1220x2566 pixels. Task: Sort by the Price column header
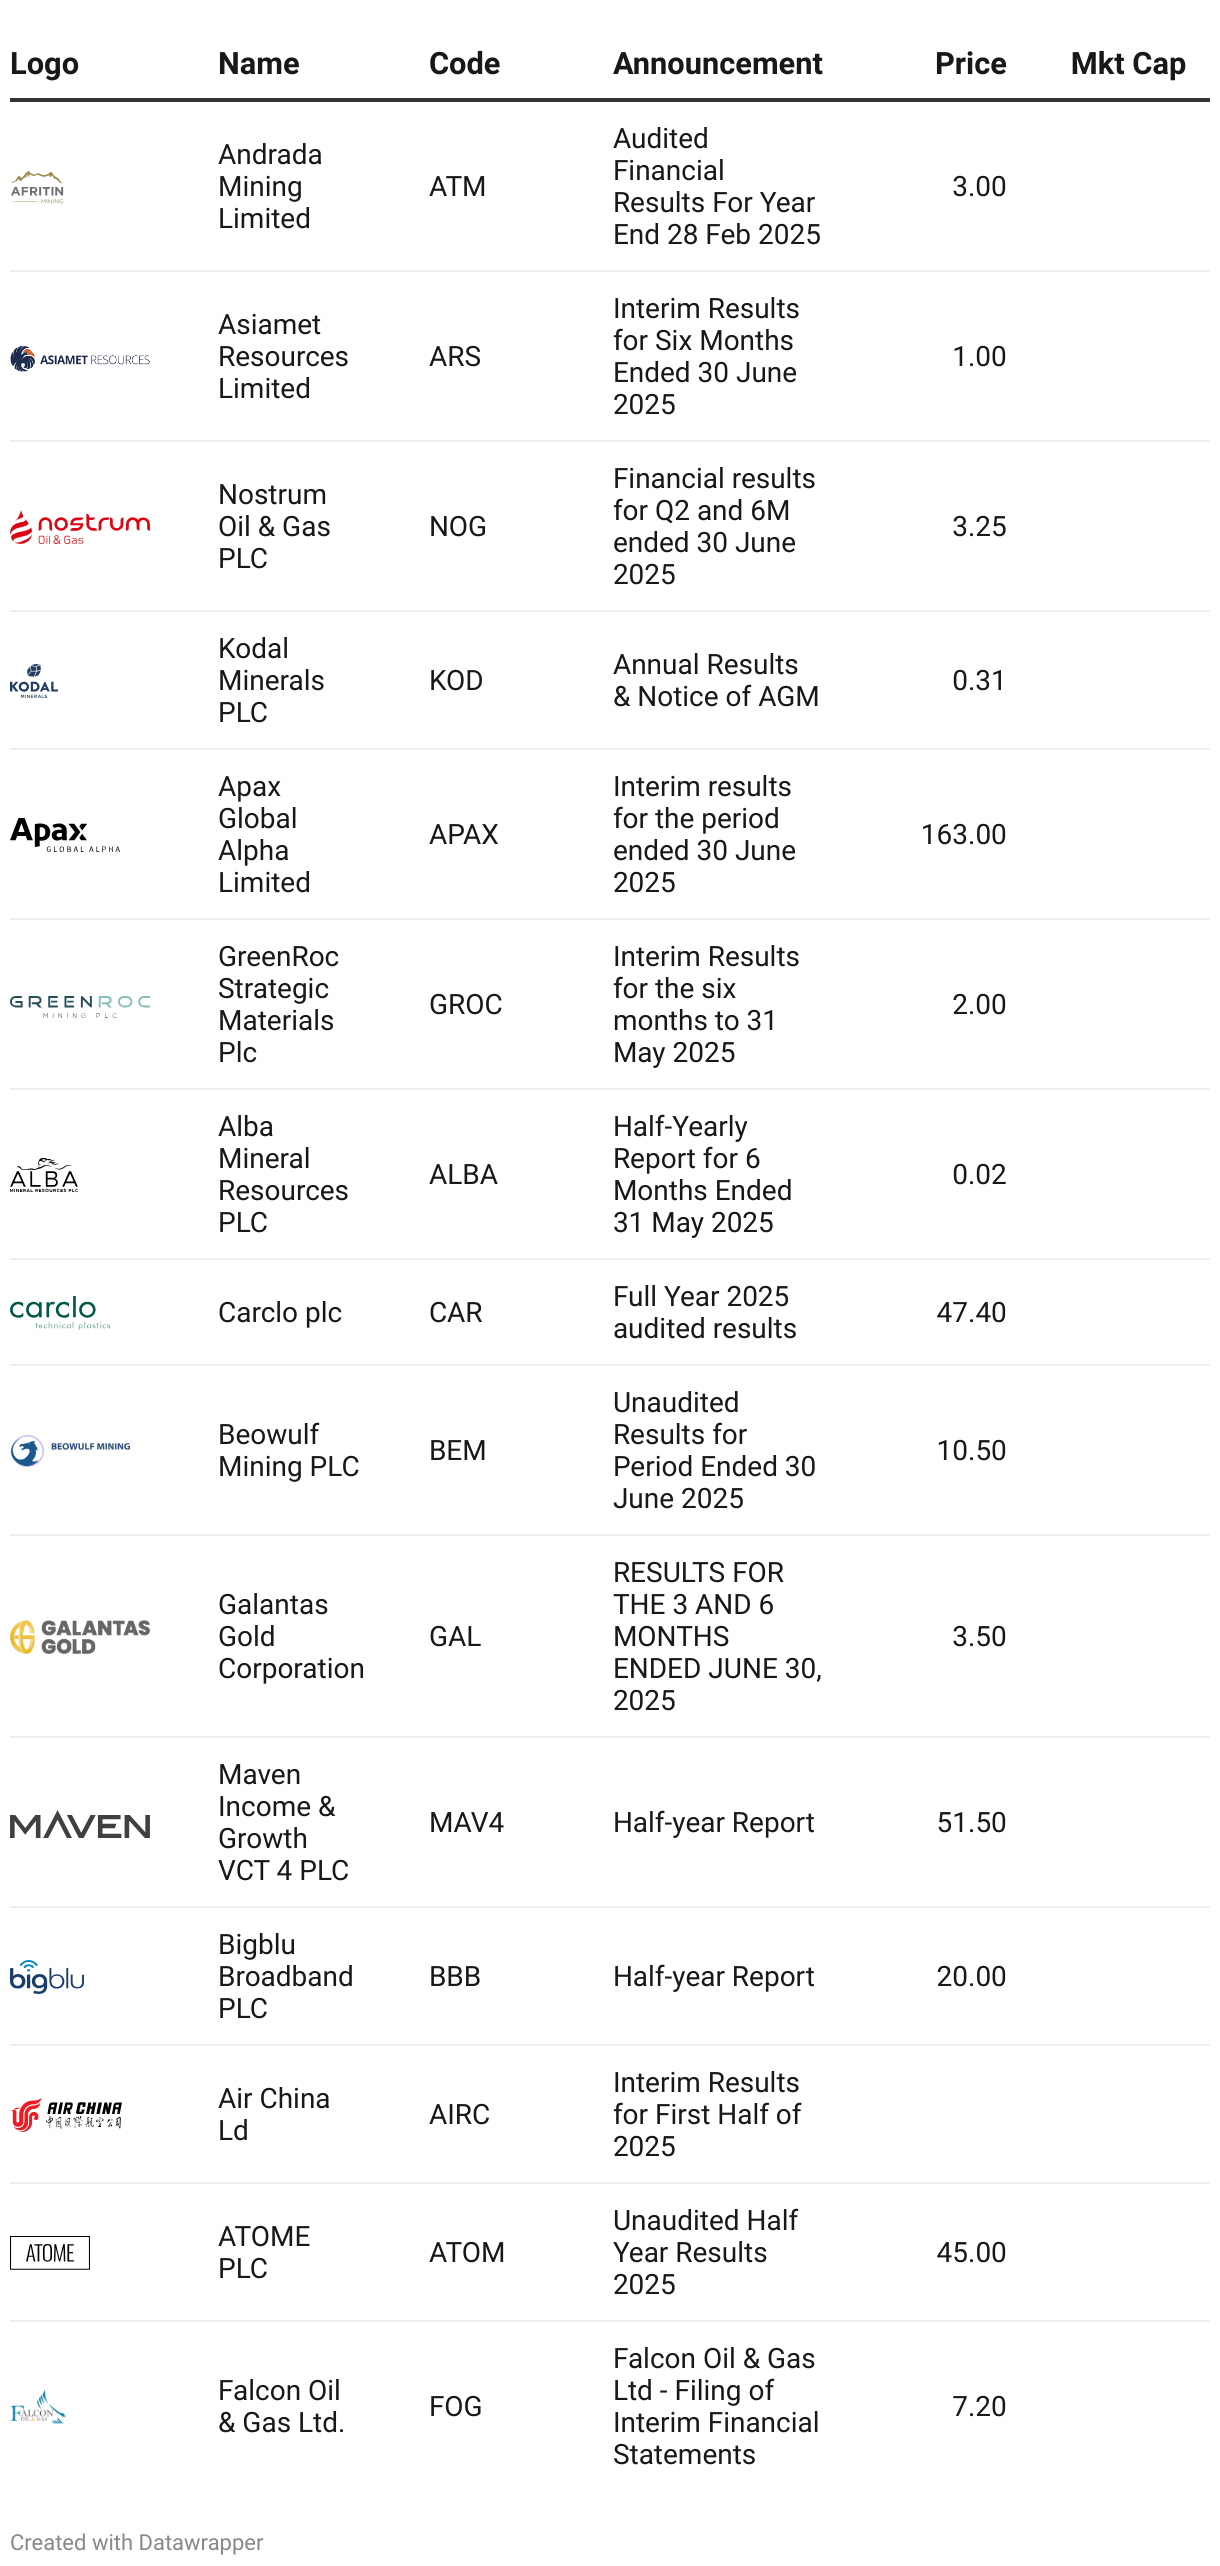pos(970,64)
